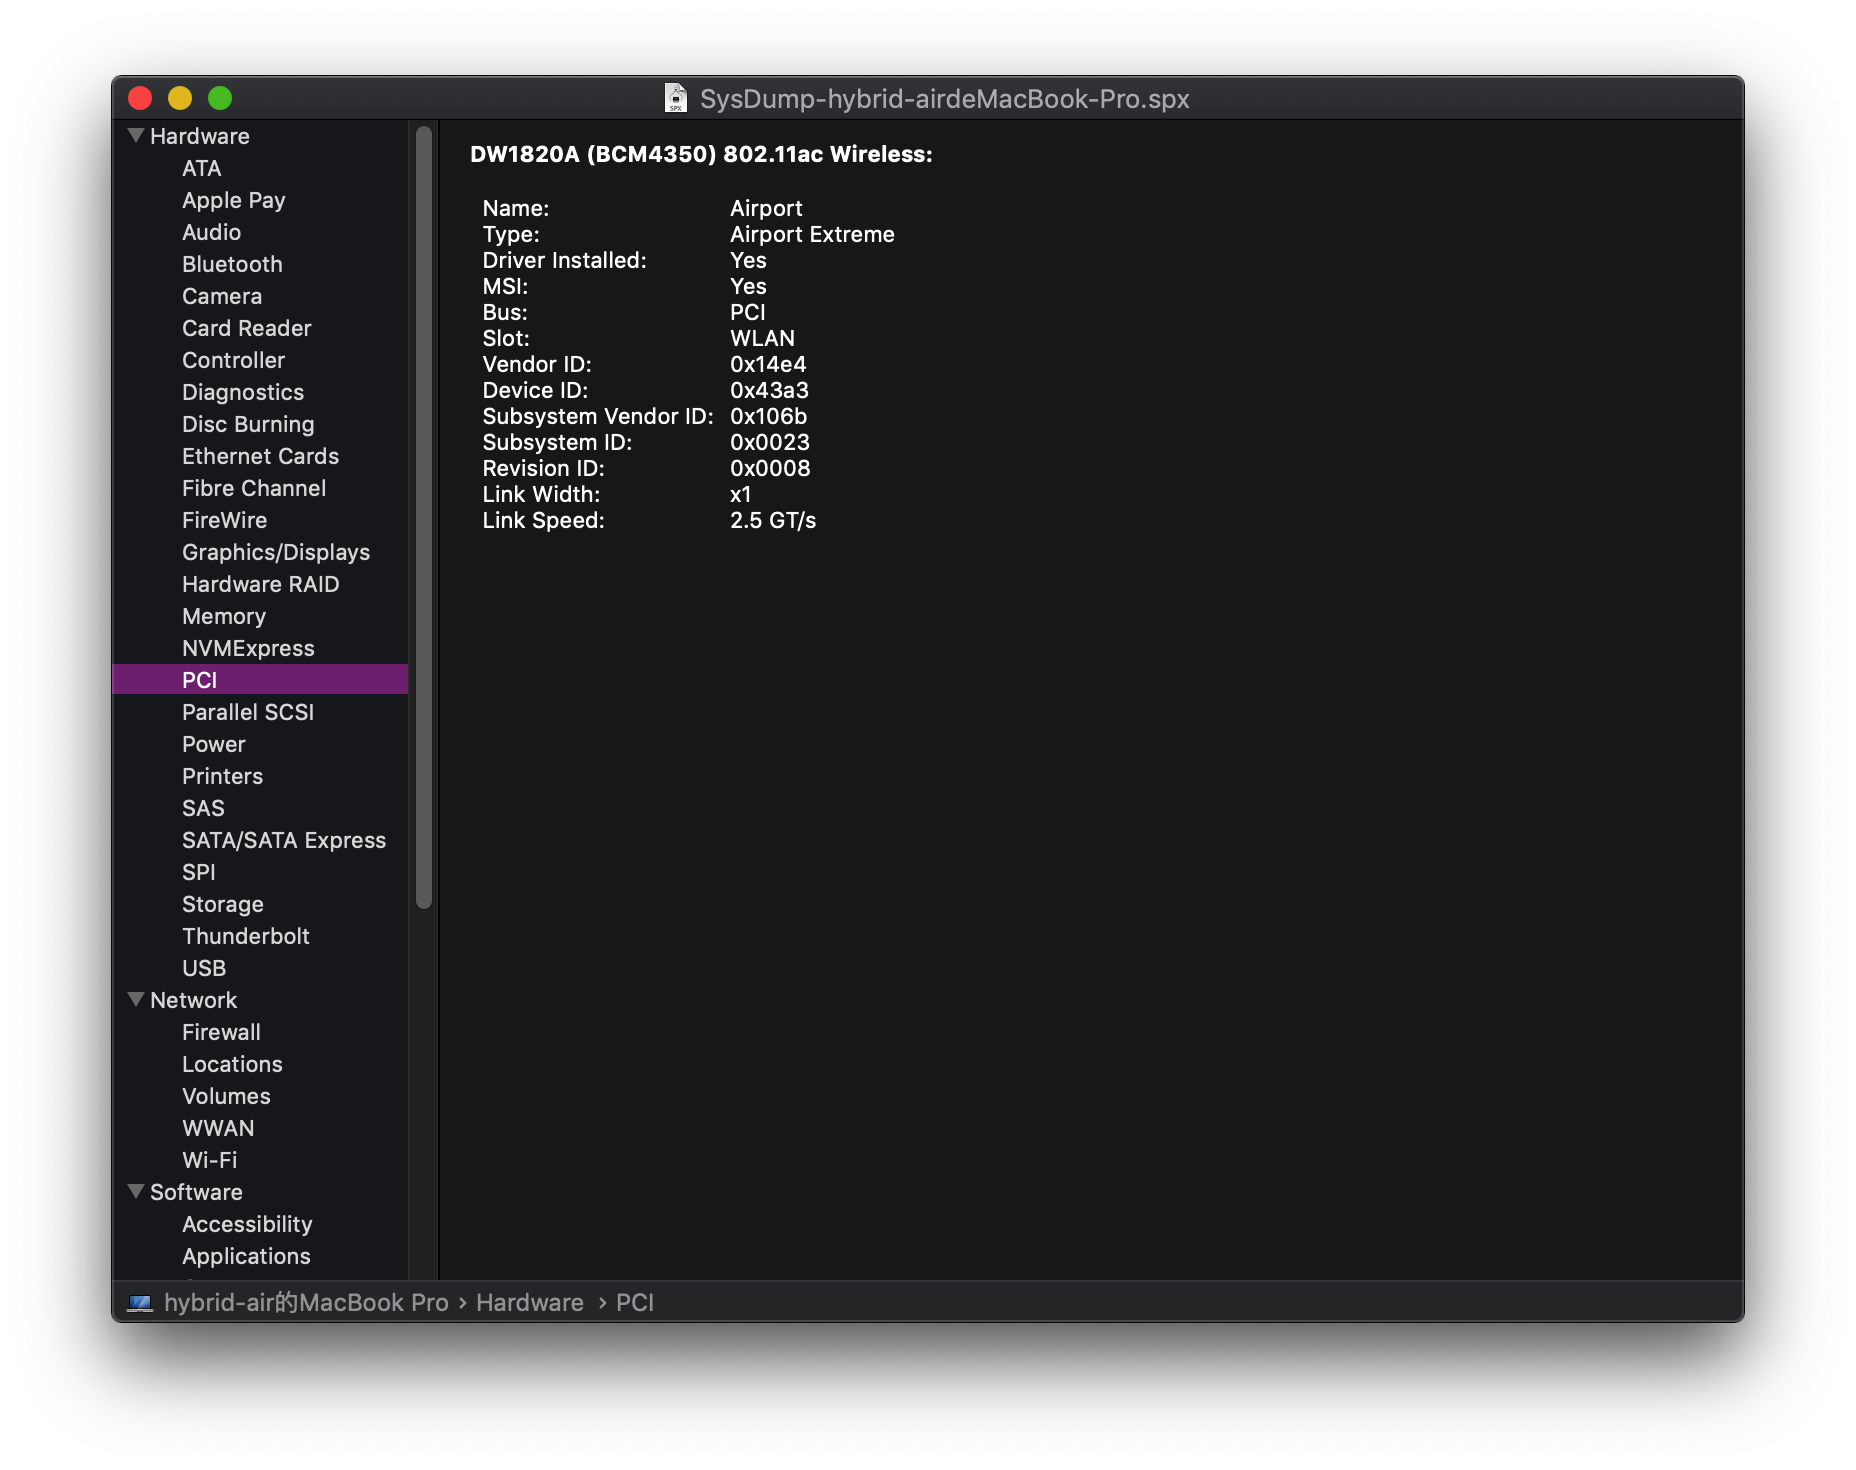Click the MacBook Pro computer icon in path bar
The image size is (1856, 1470).
point(140,1302)
